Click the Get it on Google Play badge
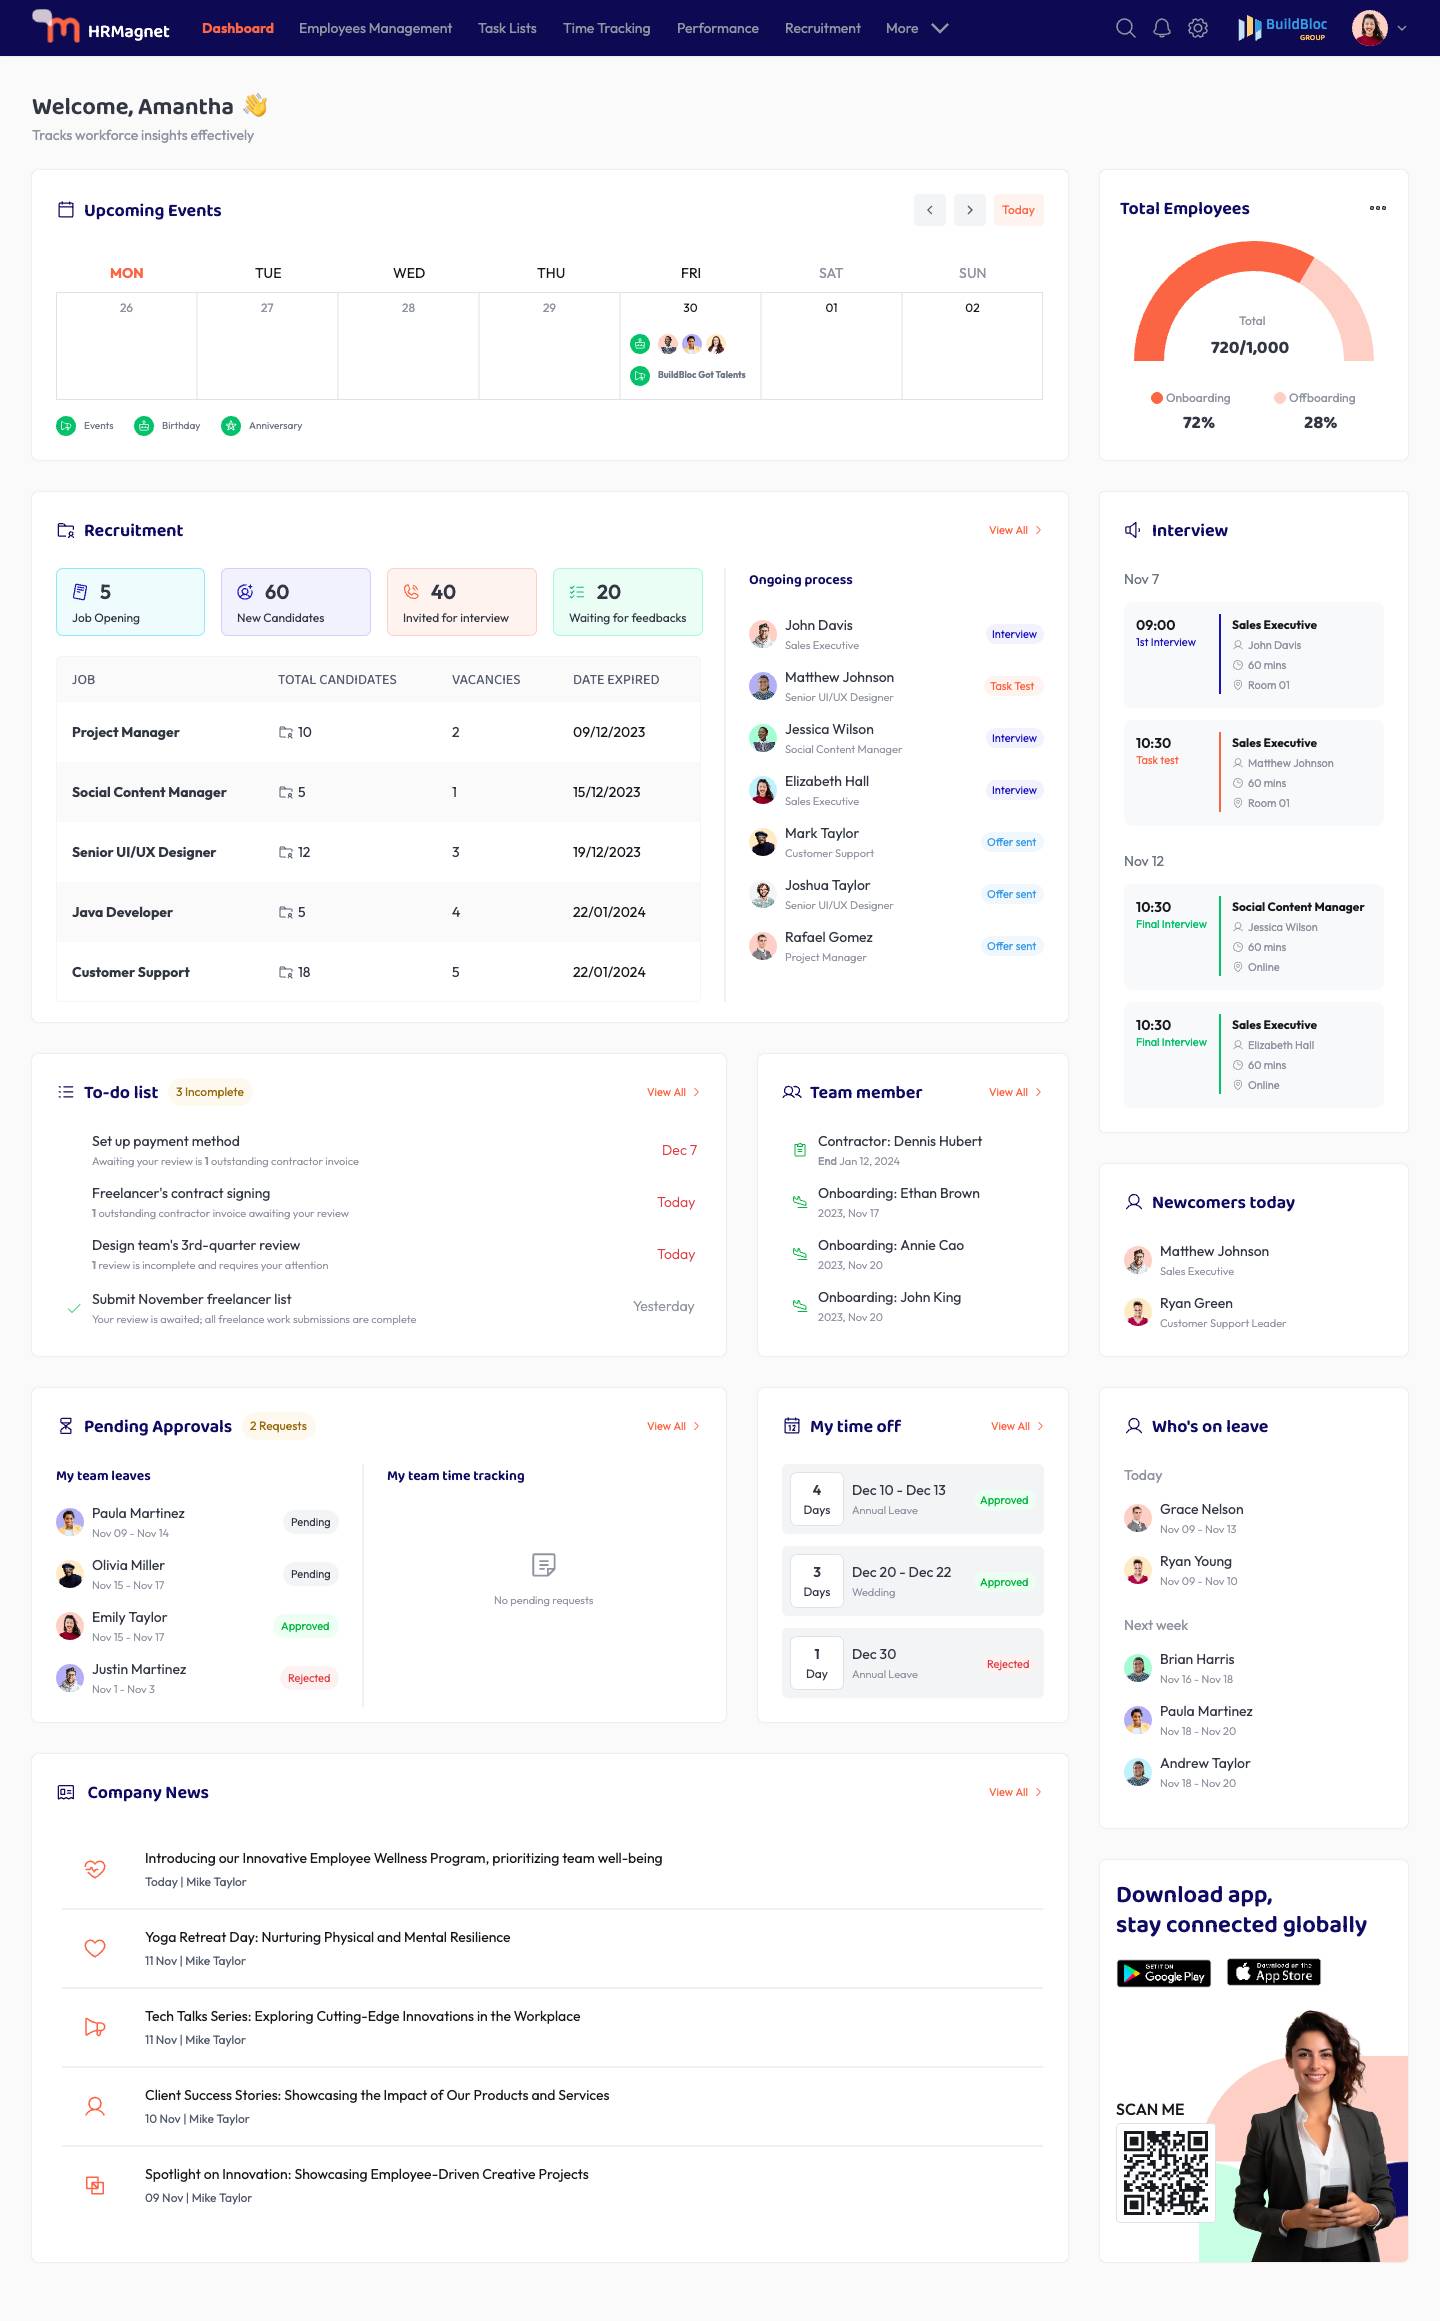The height and width of the screenshot is (2321, 1440). pyautogui.click(x=1164, y=1973)
